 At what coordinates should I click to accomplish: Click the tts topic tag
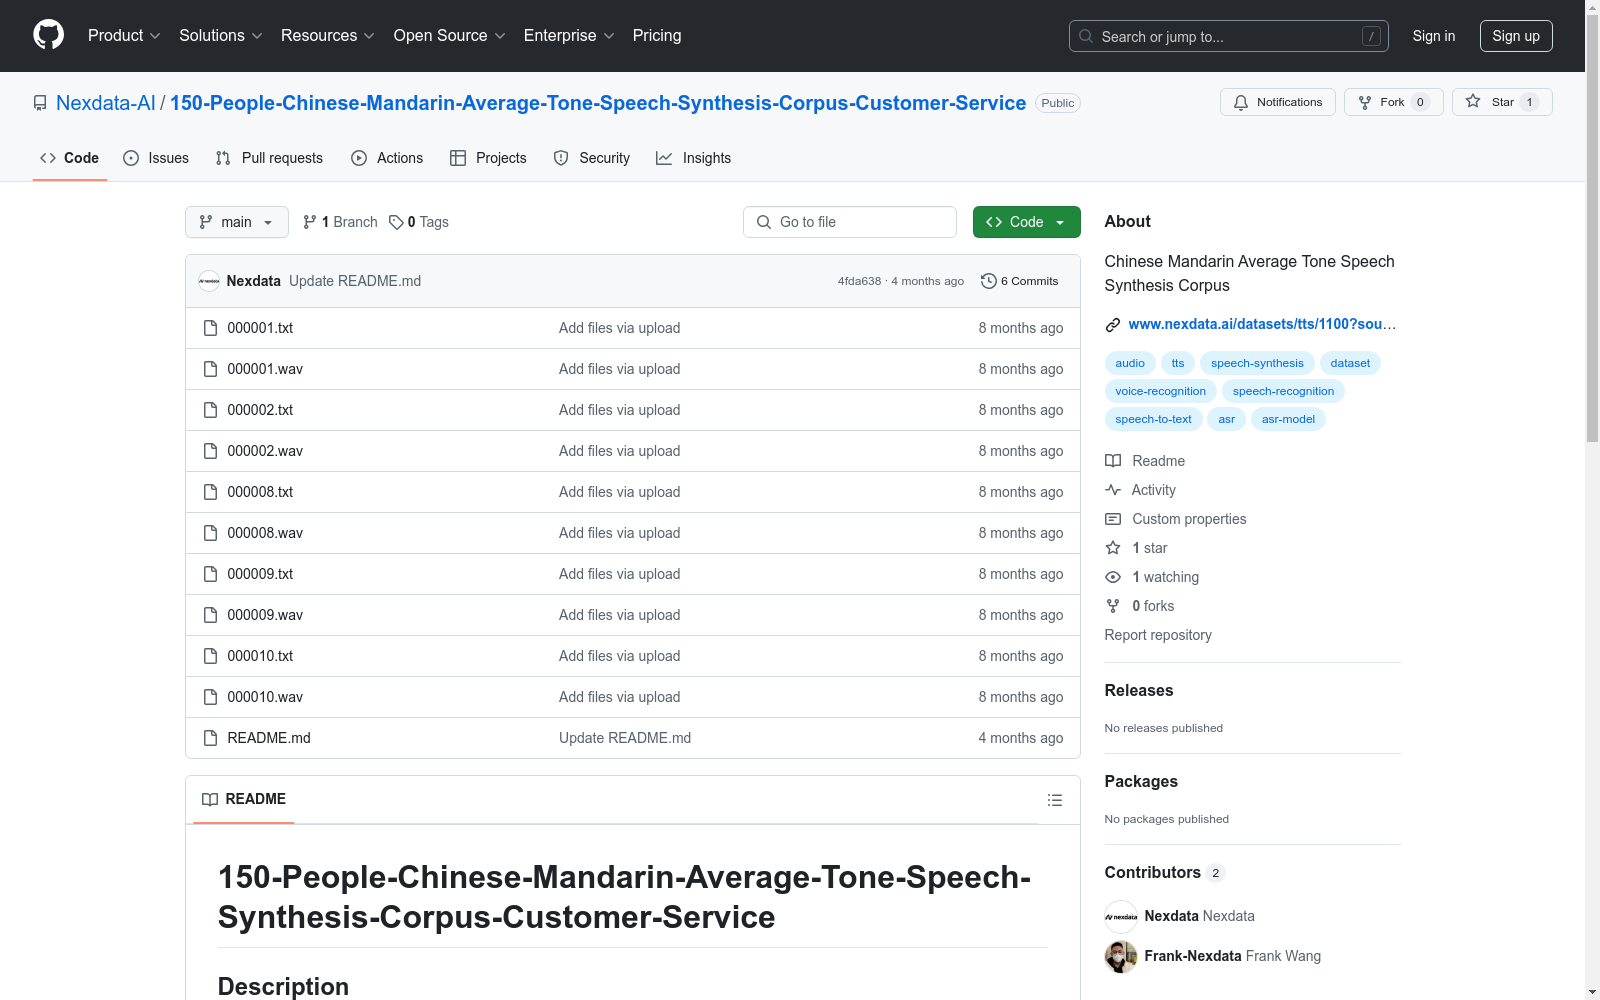pyautogui.click(x=1178, y=363)
